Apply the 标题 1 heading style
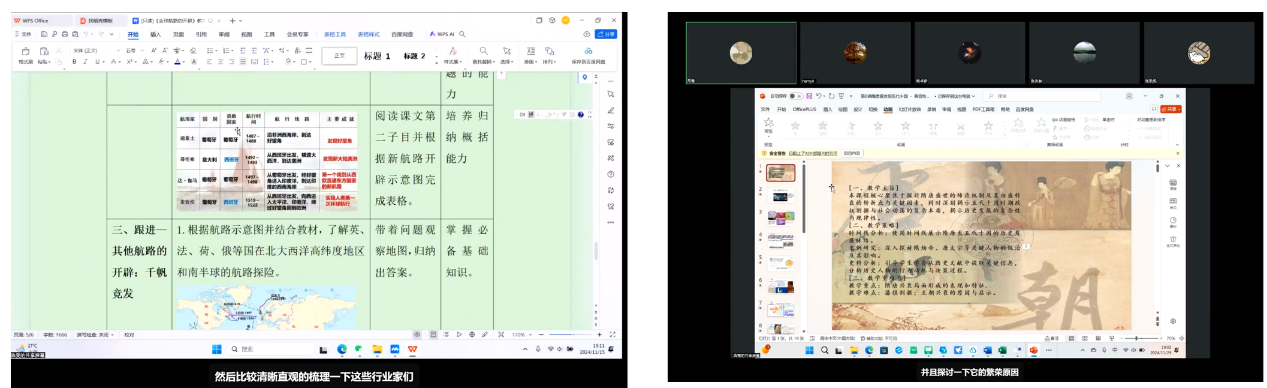This screenshot has height=388, width=1267. pyautogui.click(x=377, y=56)
